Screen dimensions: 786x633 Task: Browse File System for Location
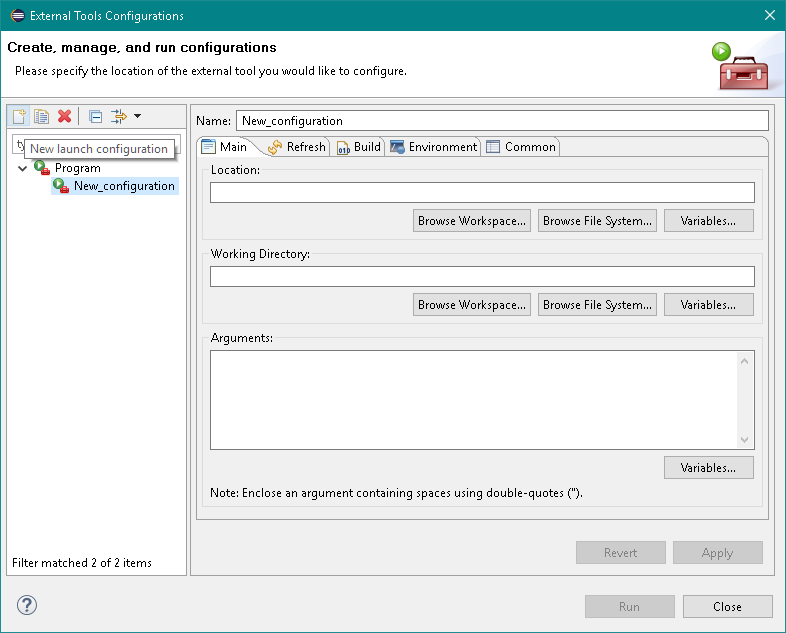pyautogui.click(x=597, y=221)
